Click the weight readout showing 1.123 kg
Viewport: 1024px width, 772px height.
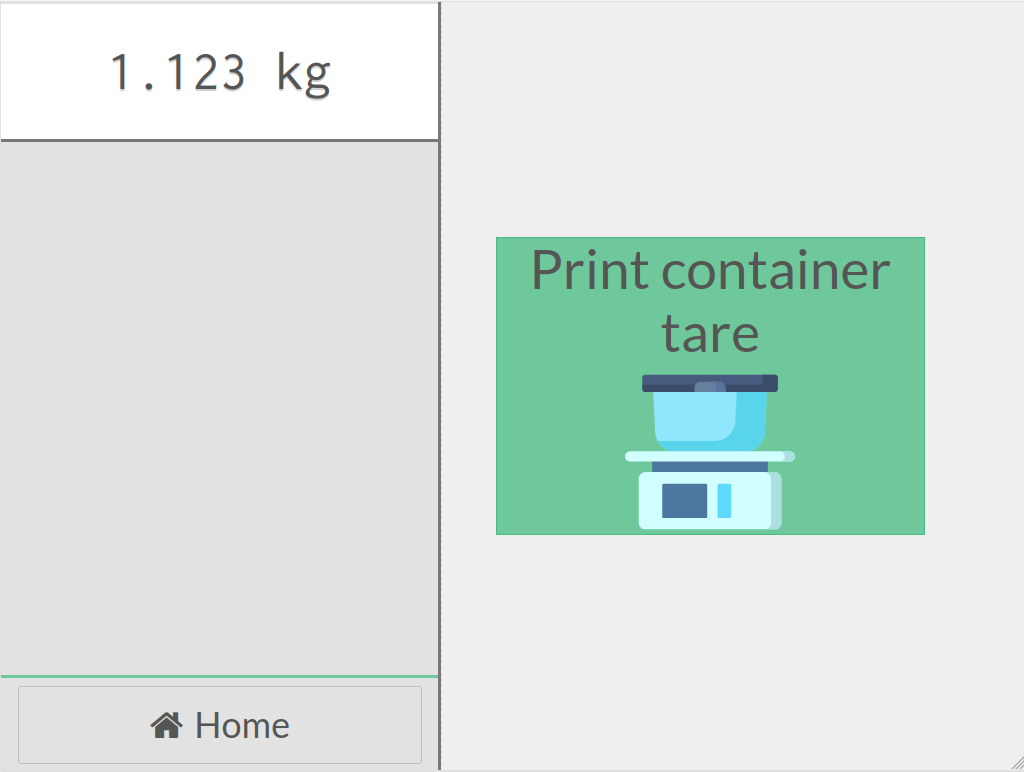coord(220,70)
